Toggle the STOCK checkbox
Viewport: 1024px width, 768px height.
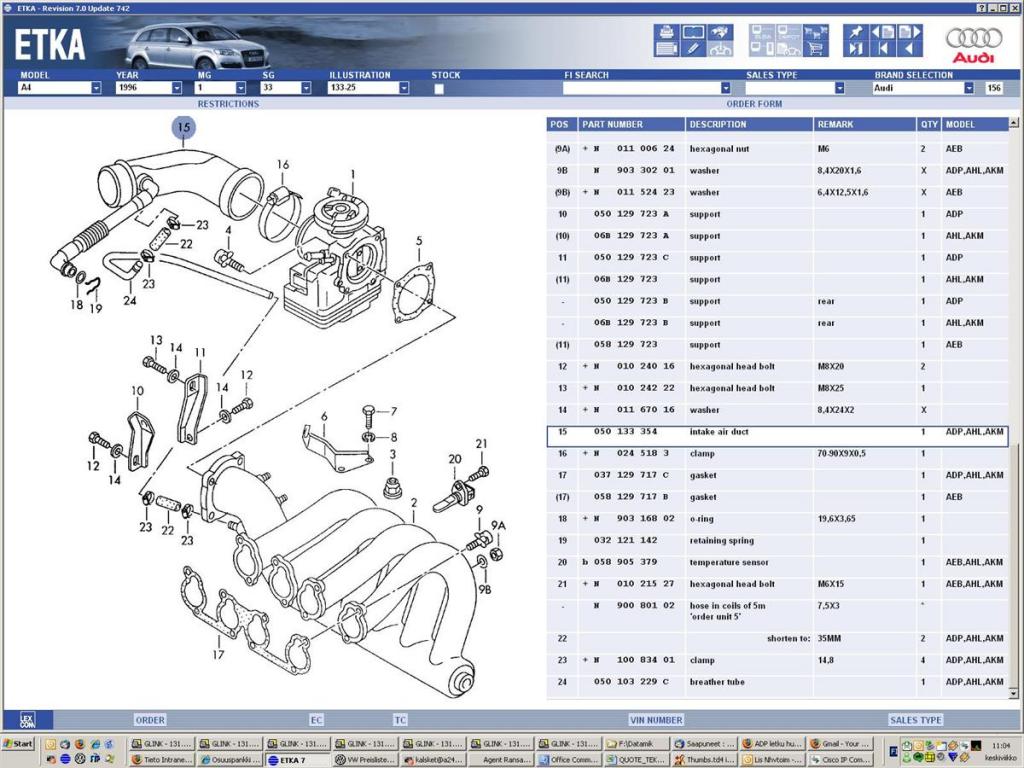pyautogui.click(x=439, y=89)
